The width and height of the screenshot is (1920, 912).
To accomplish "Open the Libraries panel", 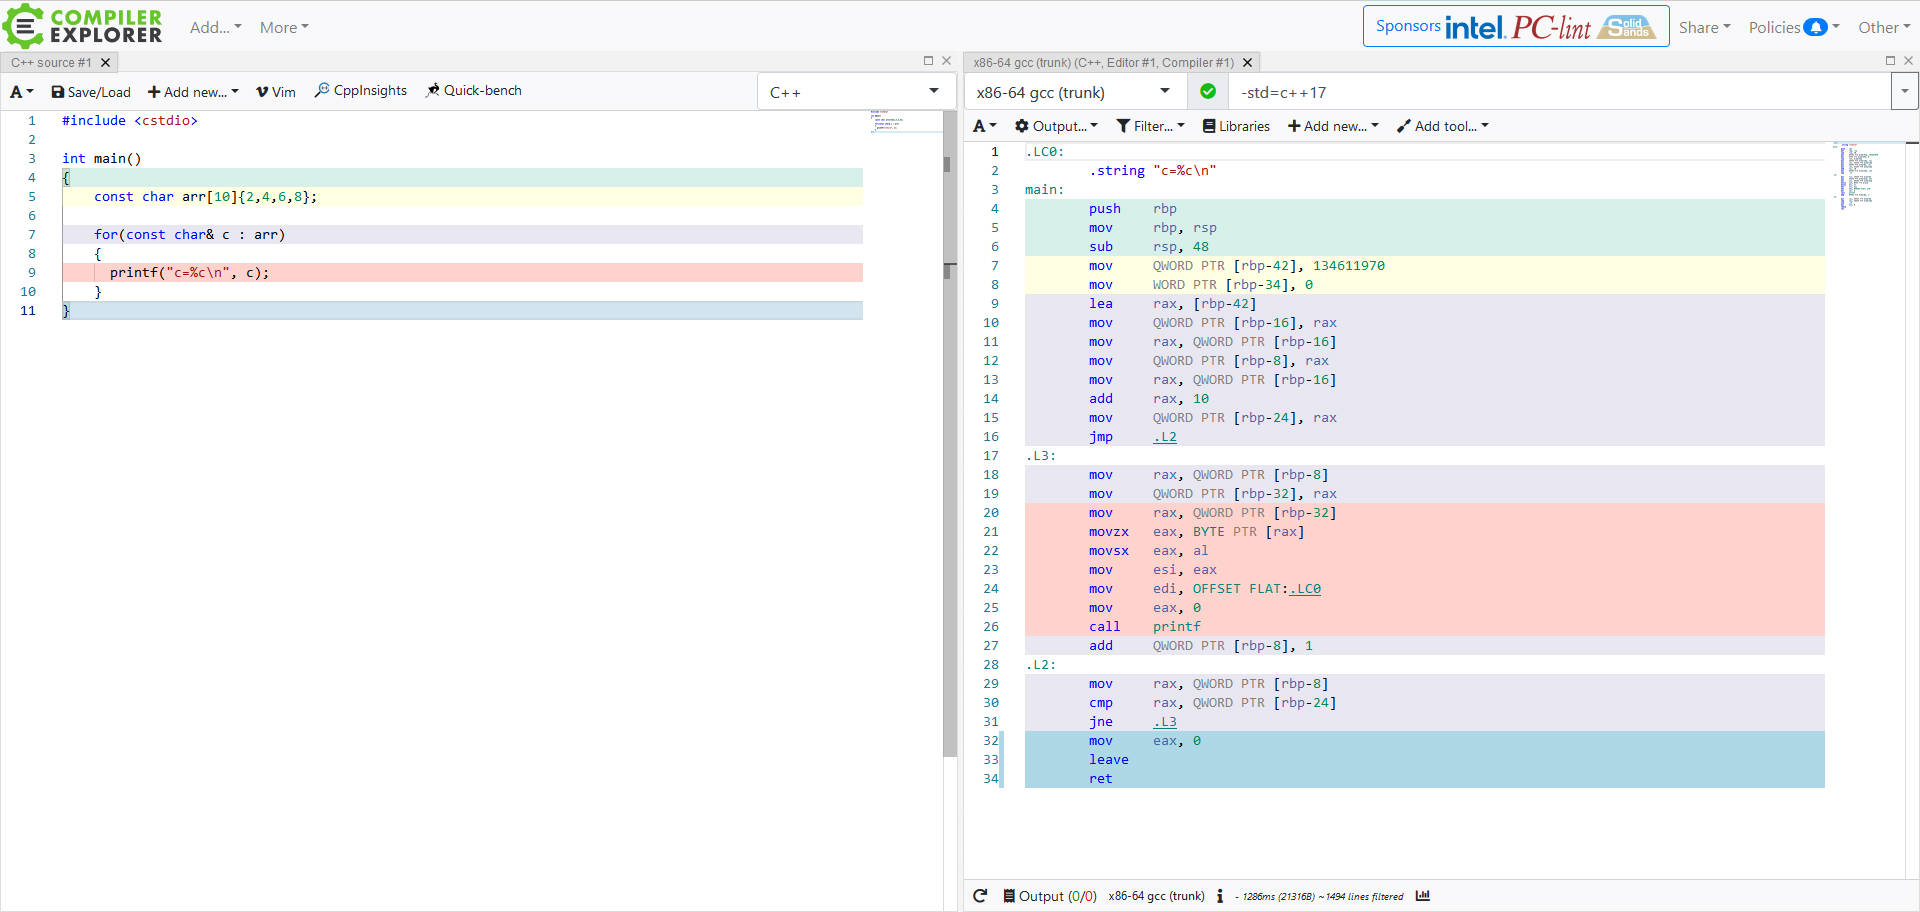I will [1236, 126].
